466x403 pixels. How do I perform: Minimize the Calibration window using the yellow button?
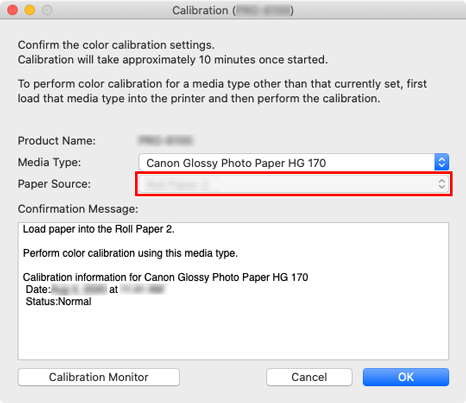click(x=30, y=10)
